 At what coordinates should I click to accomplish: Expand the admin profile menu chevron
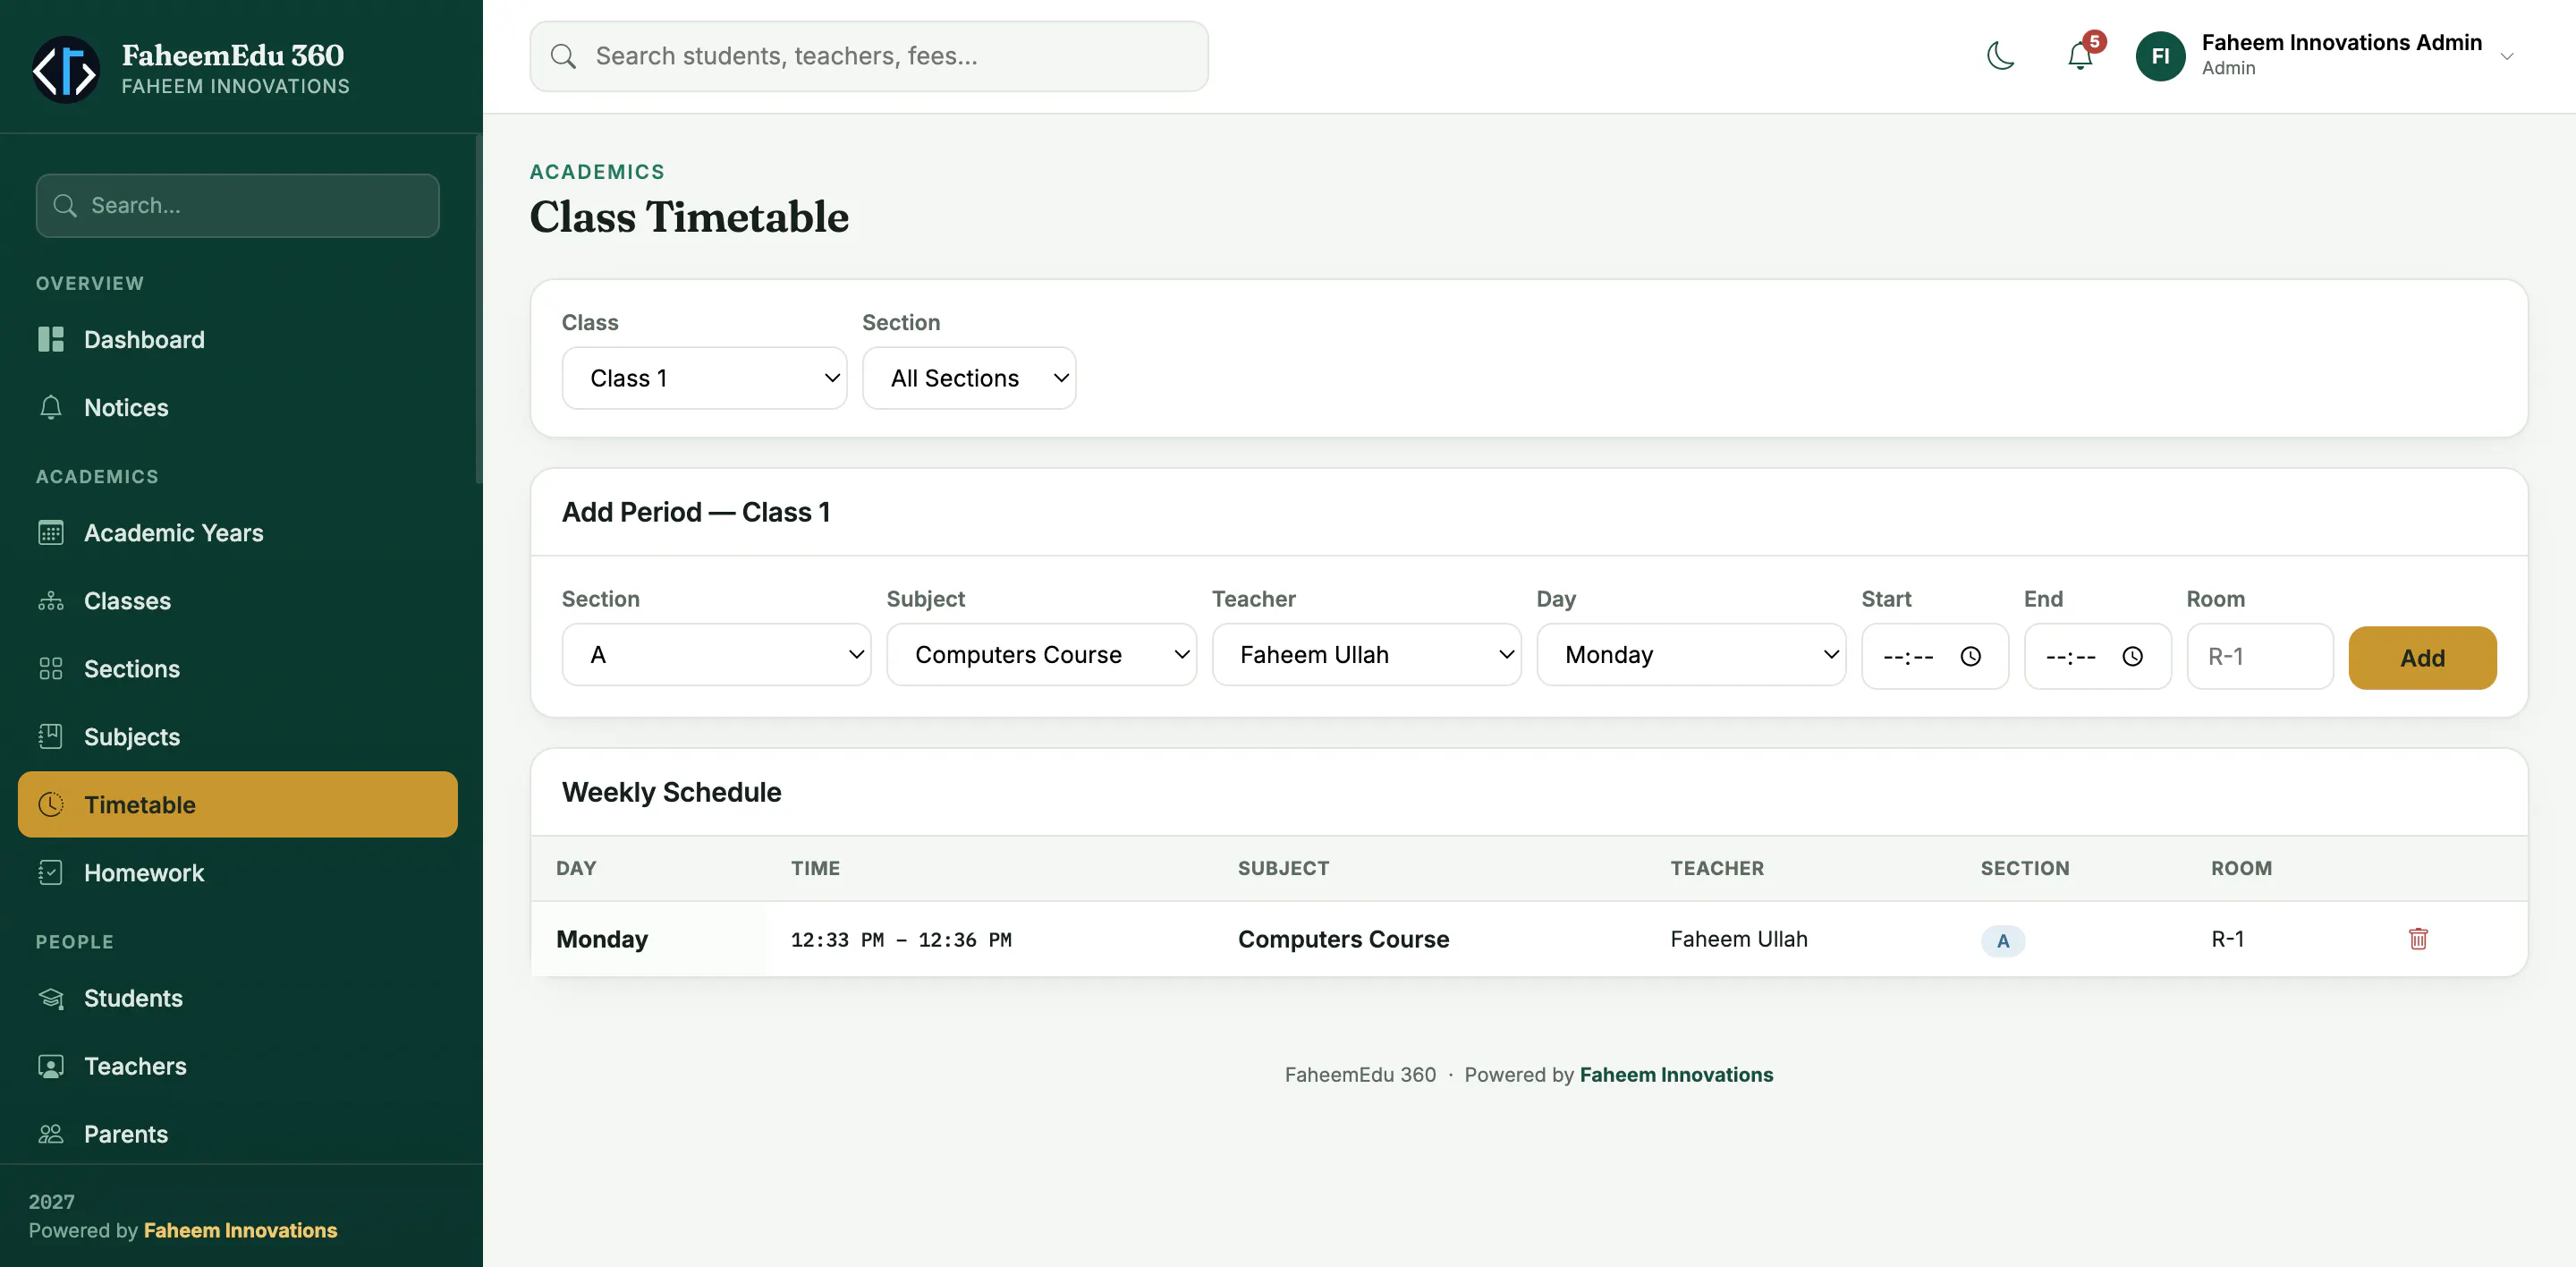tap(2507, 57)
